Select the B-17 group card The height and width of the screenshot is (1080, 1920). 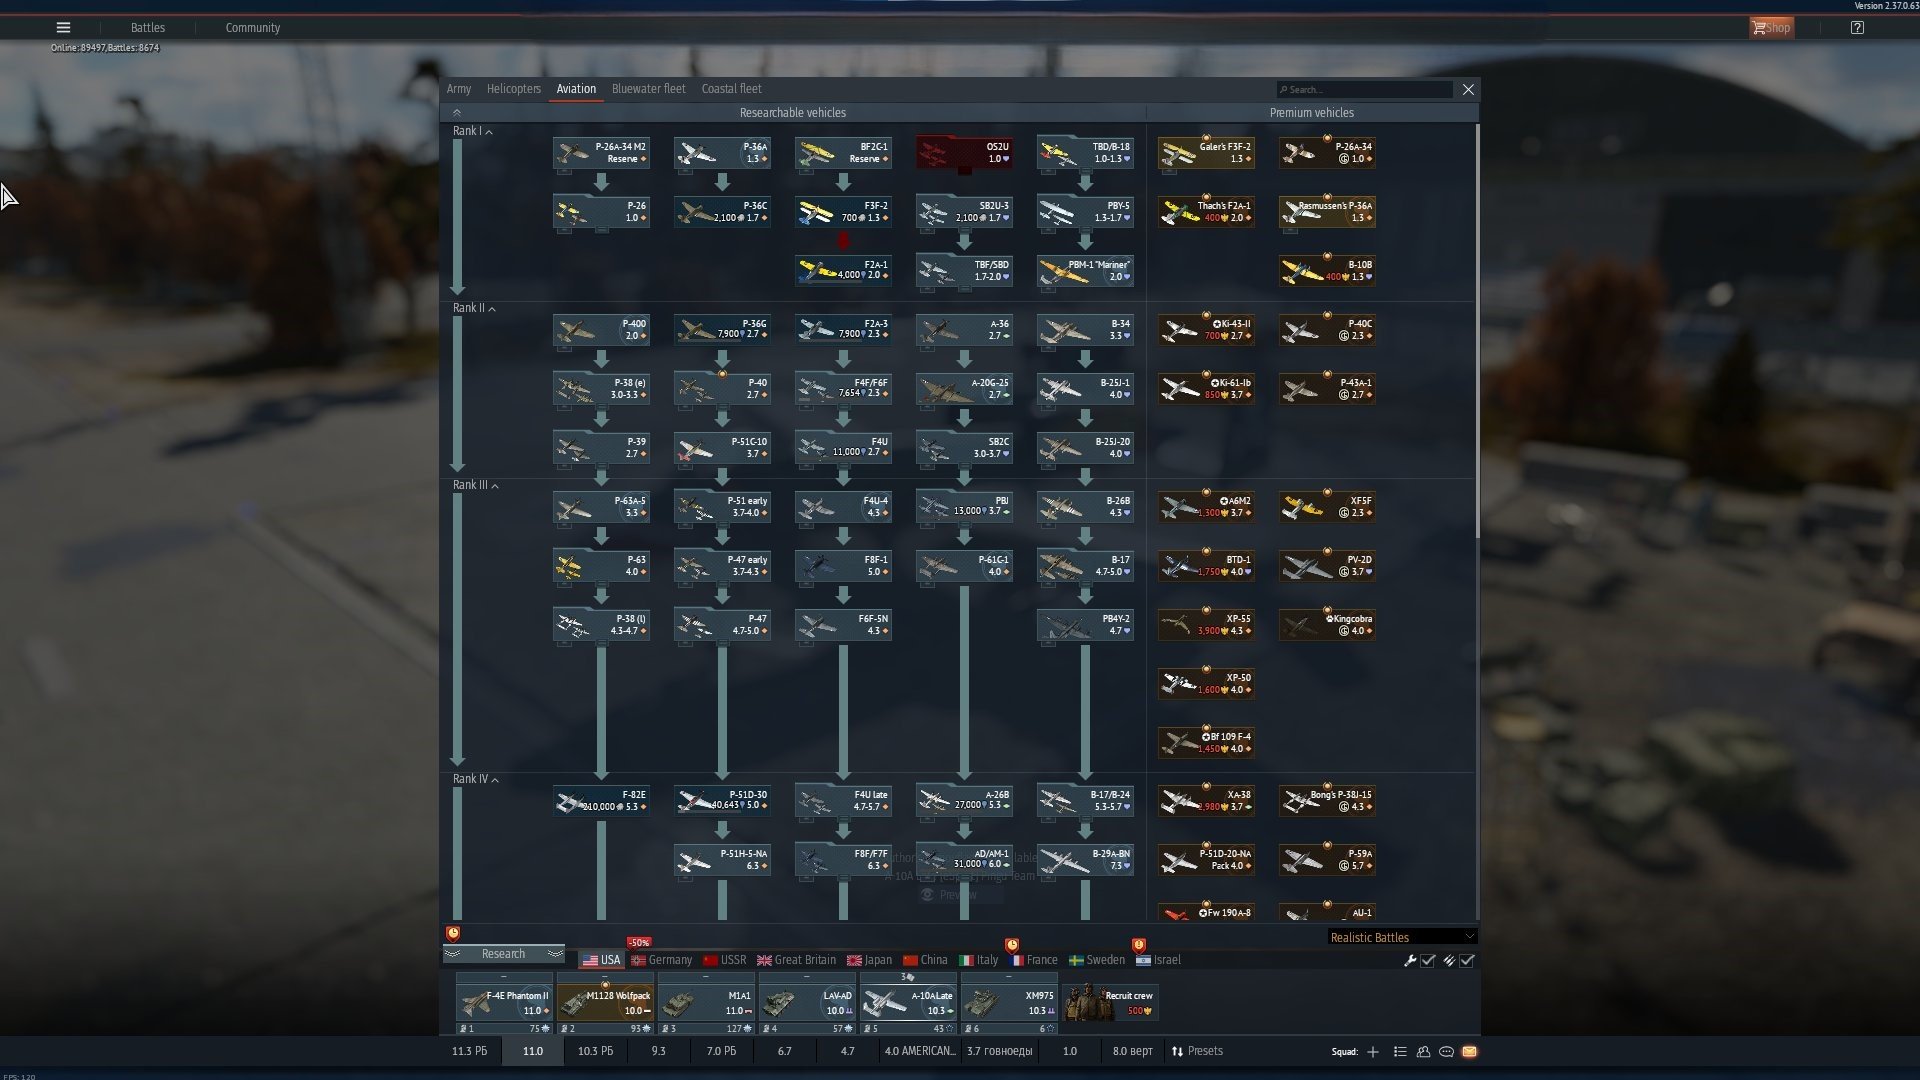click(1085, 565)
